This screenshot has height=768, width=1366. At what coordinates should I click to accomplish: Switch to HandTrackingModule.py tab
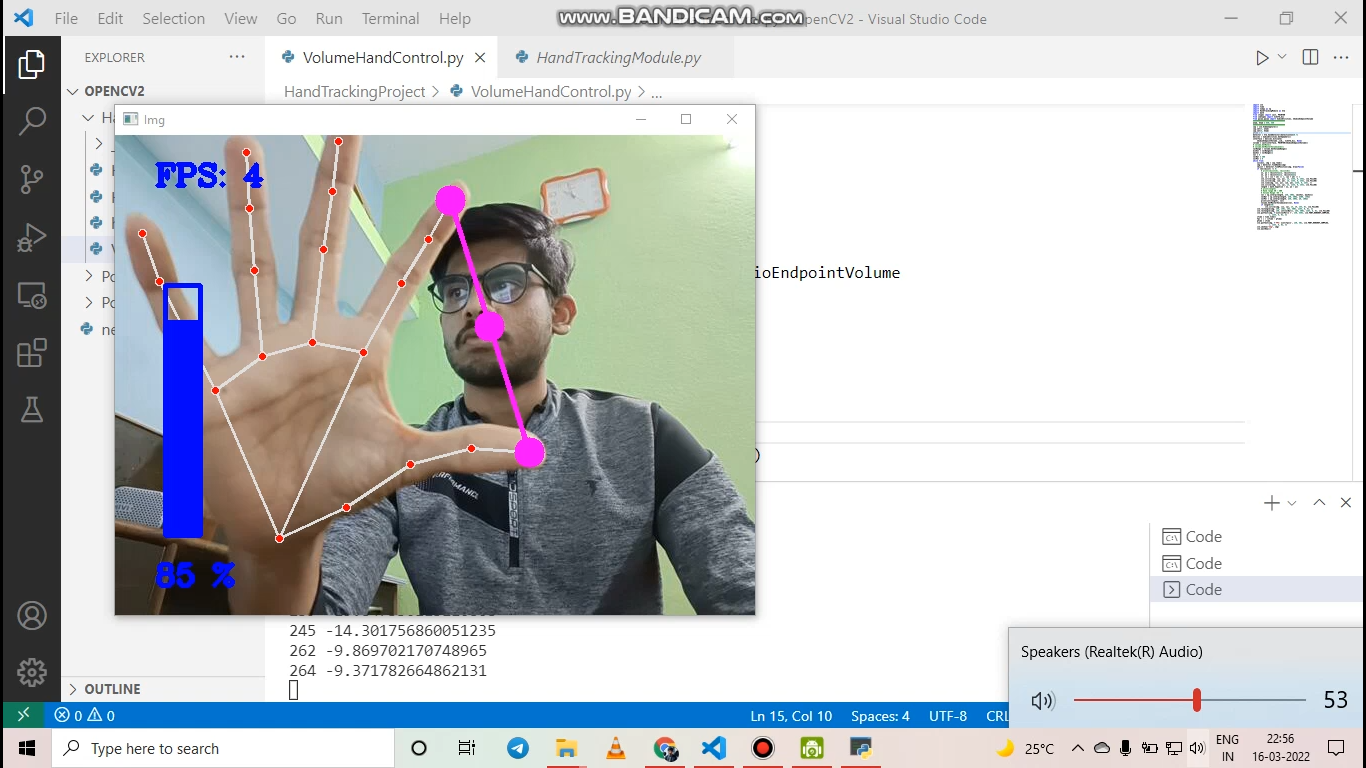(618, 58)
